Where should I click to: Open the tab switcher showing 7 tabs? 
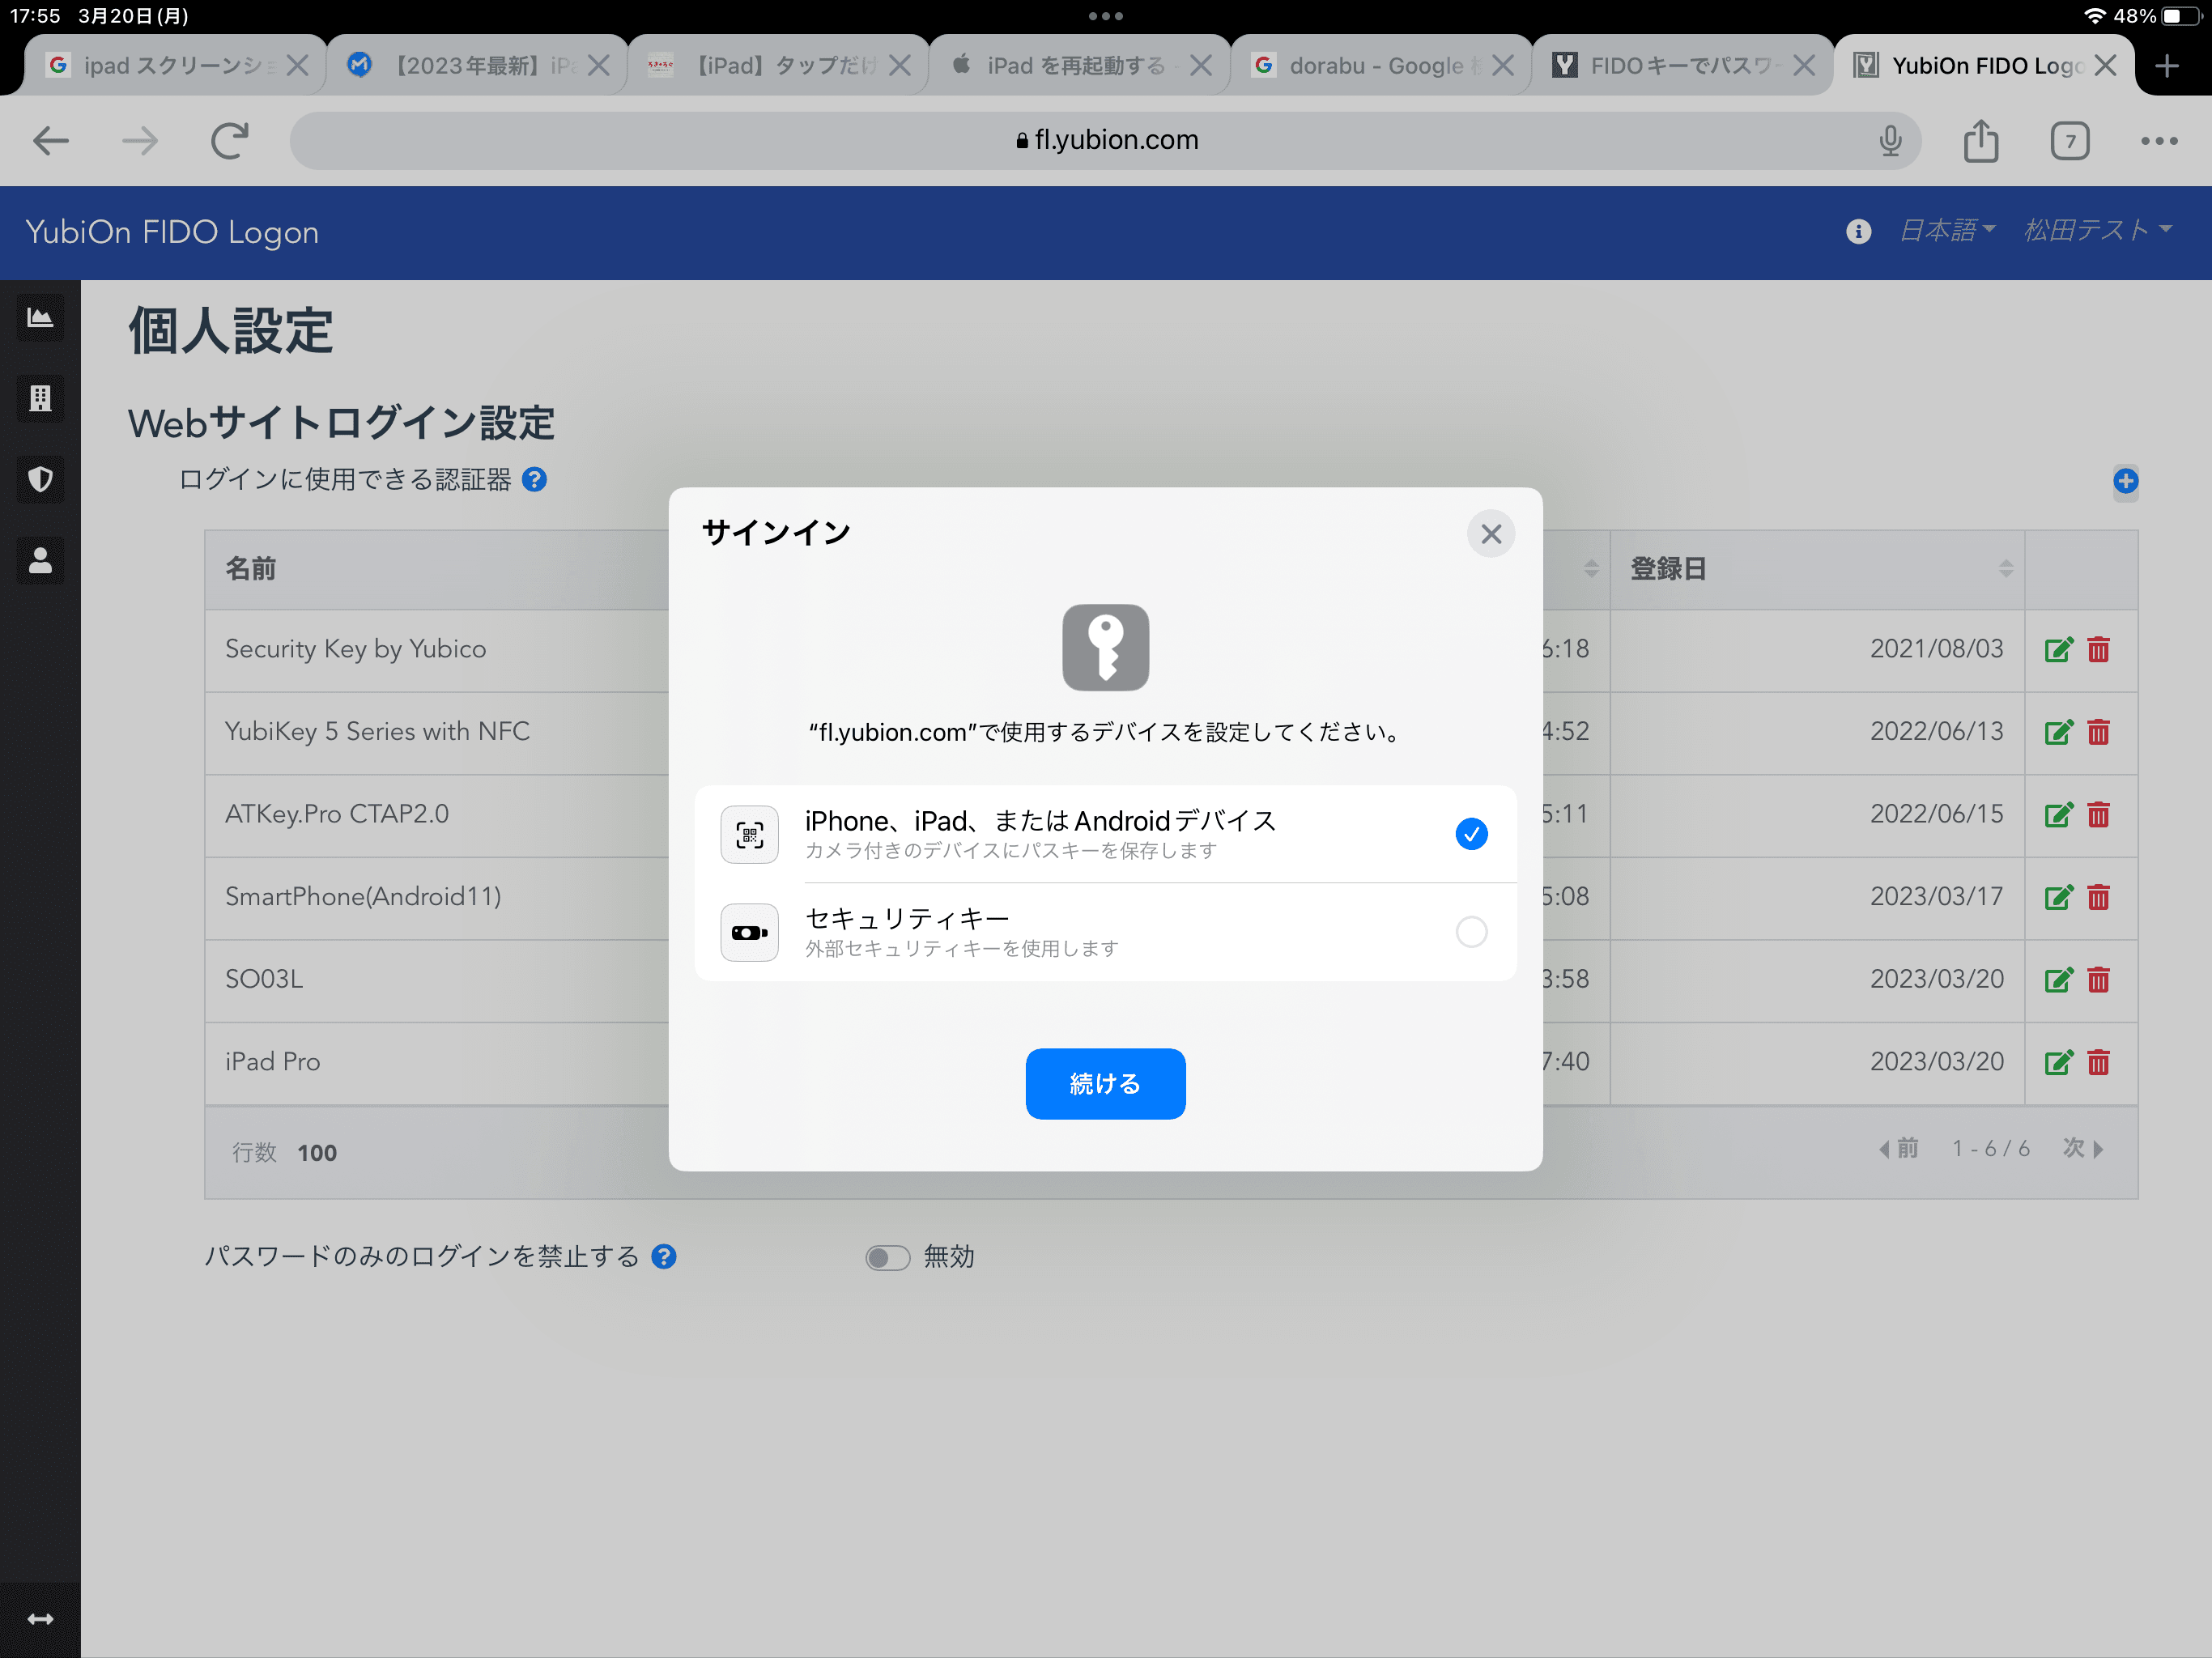2069,141
